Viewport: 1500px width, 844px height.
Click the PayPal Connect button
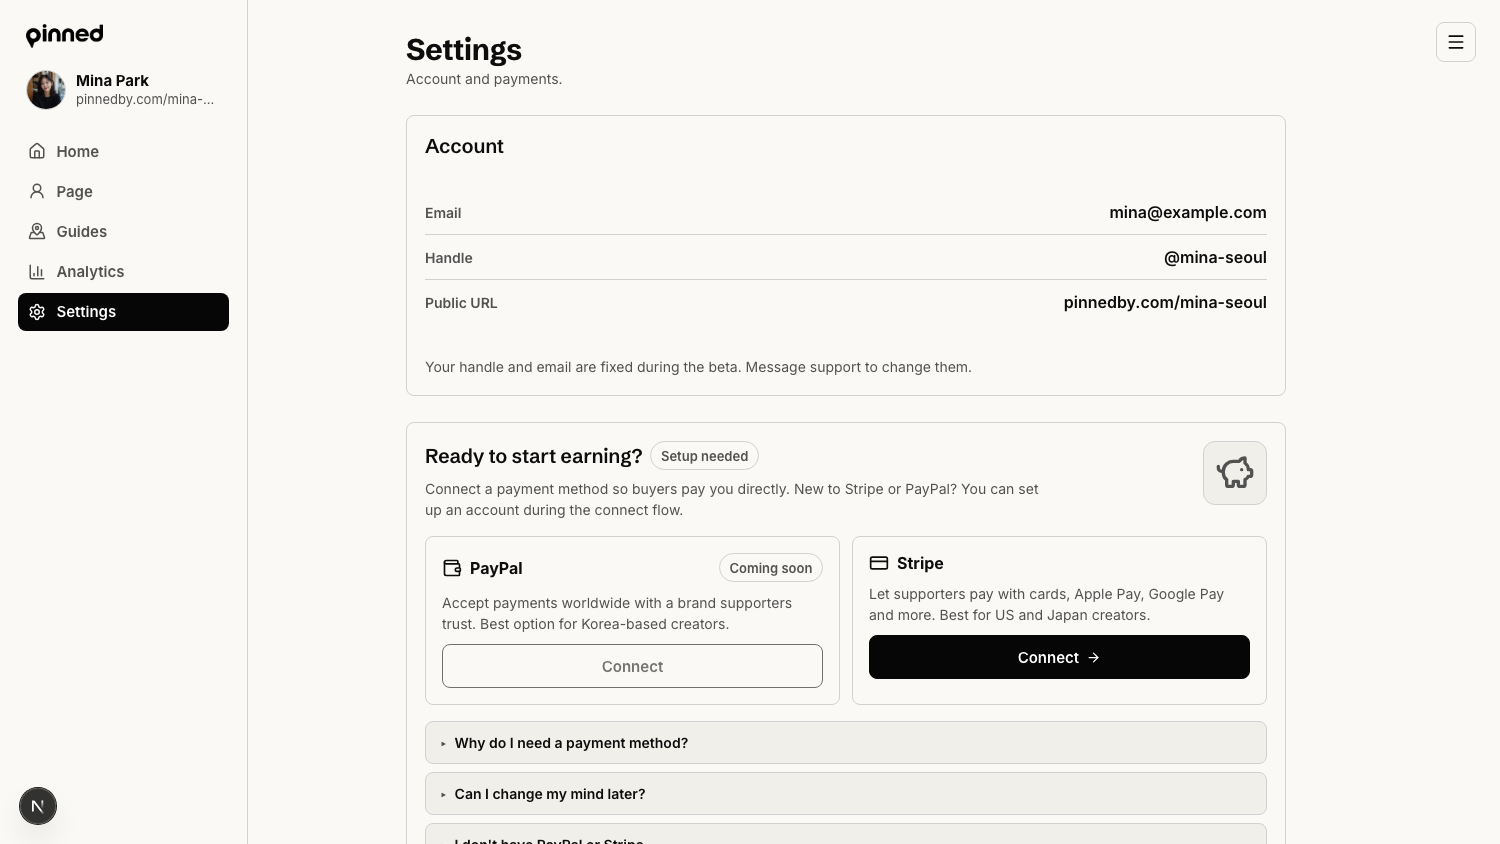click(x=632, y=666)
